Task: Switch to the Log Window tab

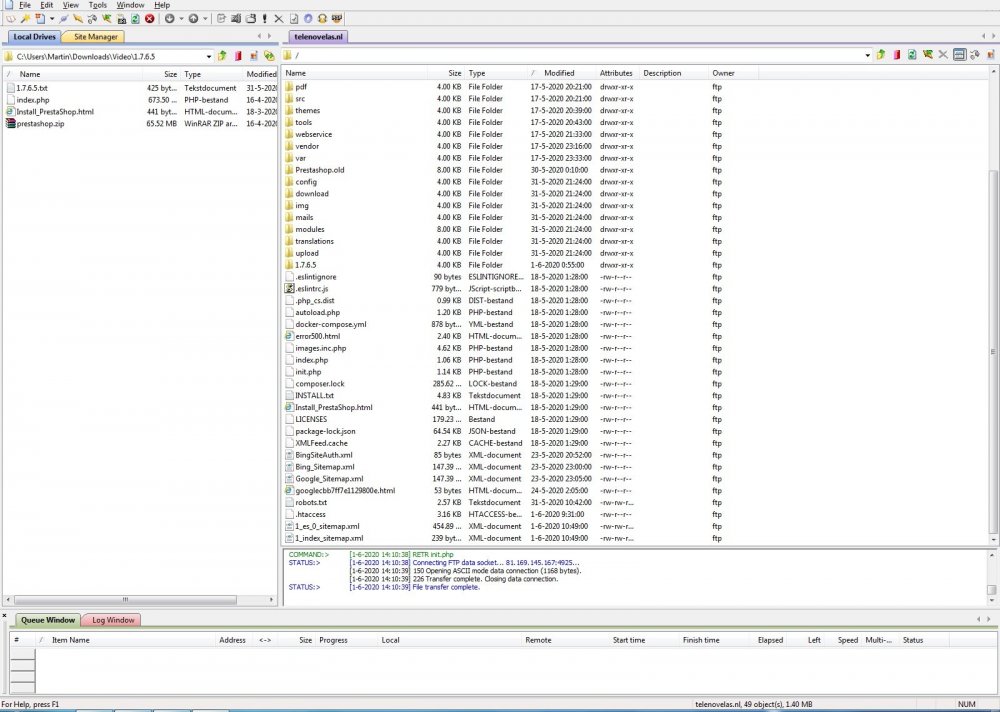Action: point(113,620)
